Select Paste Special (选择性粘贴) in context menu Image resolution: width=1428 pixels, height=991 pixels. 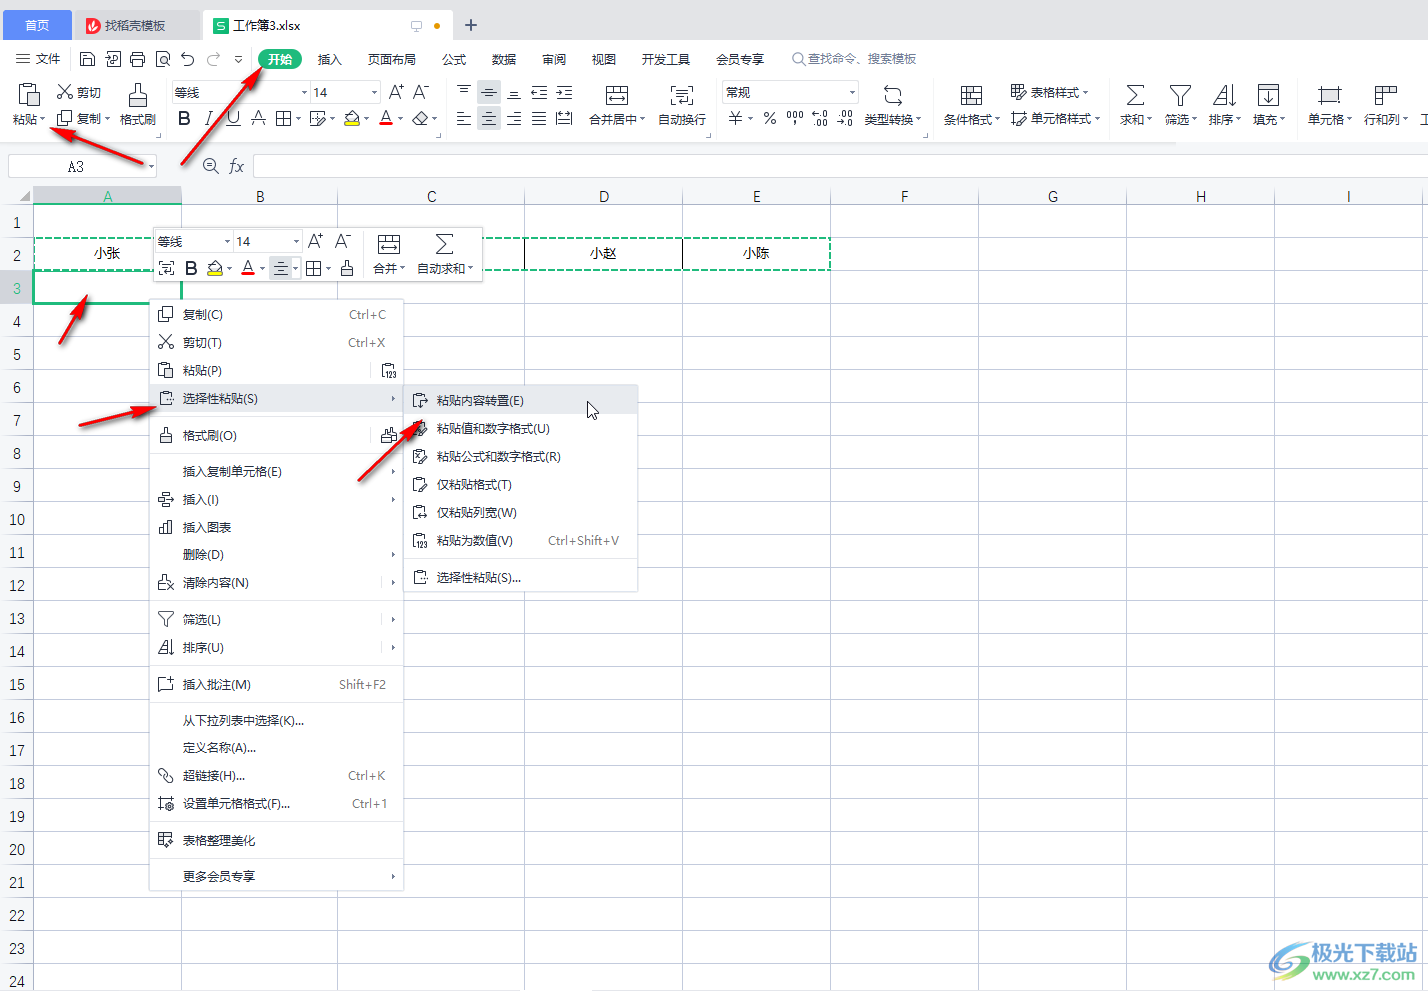pos(276,399)
